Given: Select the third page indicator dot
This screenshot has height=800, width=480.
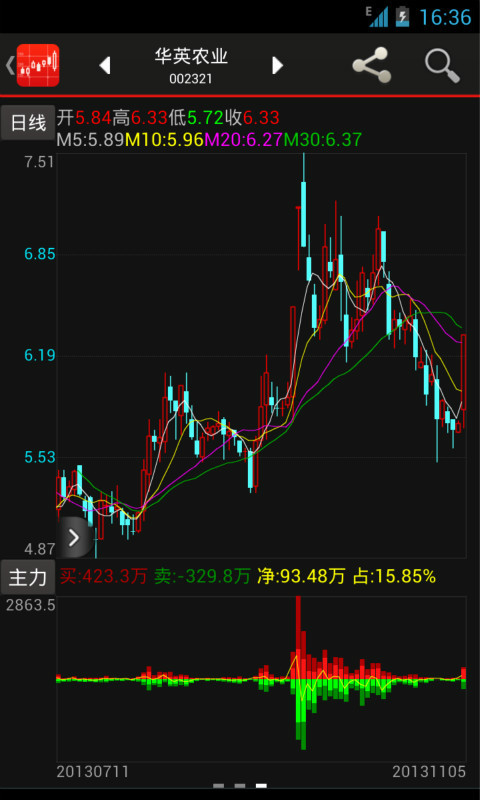Looking at the screenshot, I should 261,786.
